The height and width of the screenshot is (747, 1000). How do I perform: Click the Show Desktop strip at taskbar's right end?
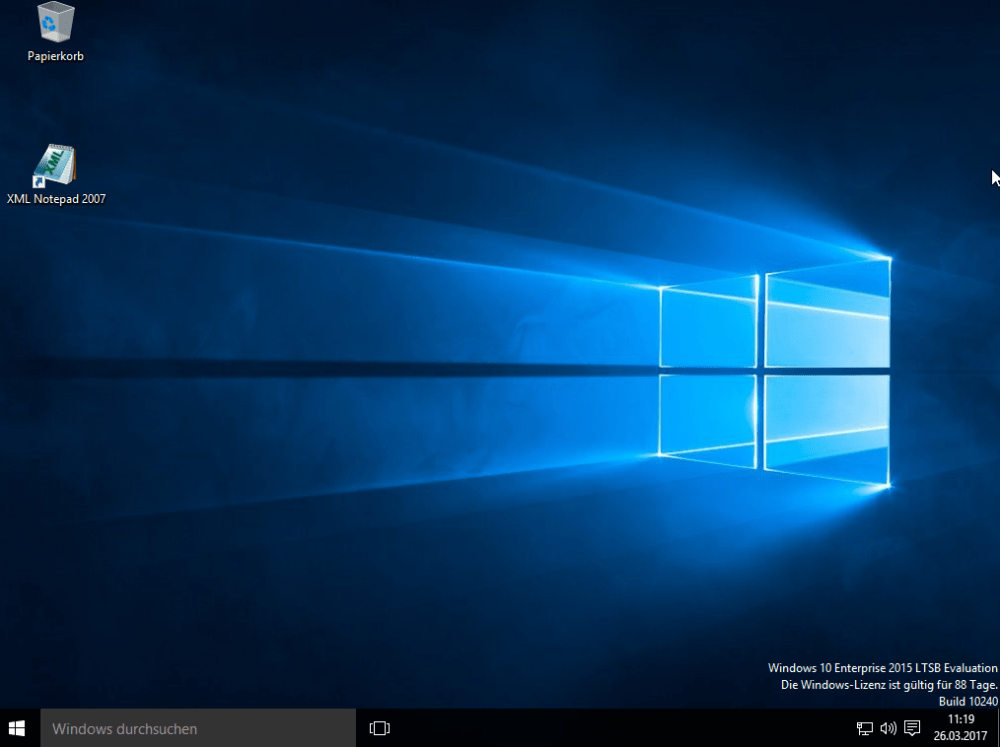point(997,728)
